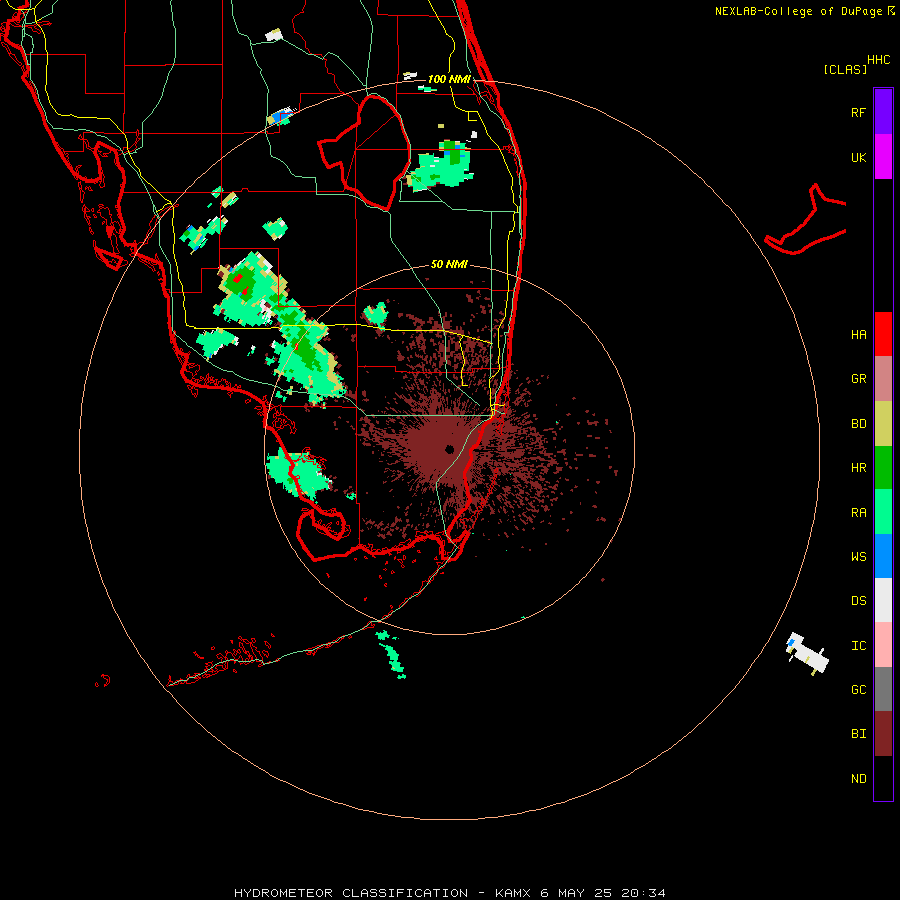Screen dimensions: 900x900
Task: Click the BD yellow legend swatch
Action: (x=883, y=424)
